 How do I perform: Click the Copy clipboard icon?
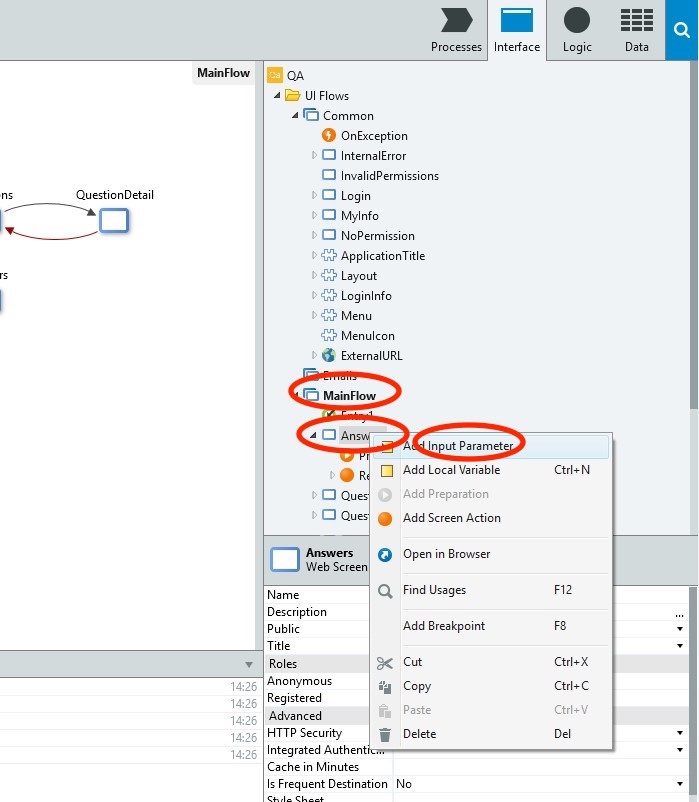[x=385, y=686]
